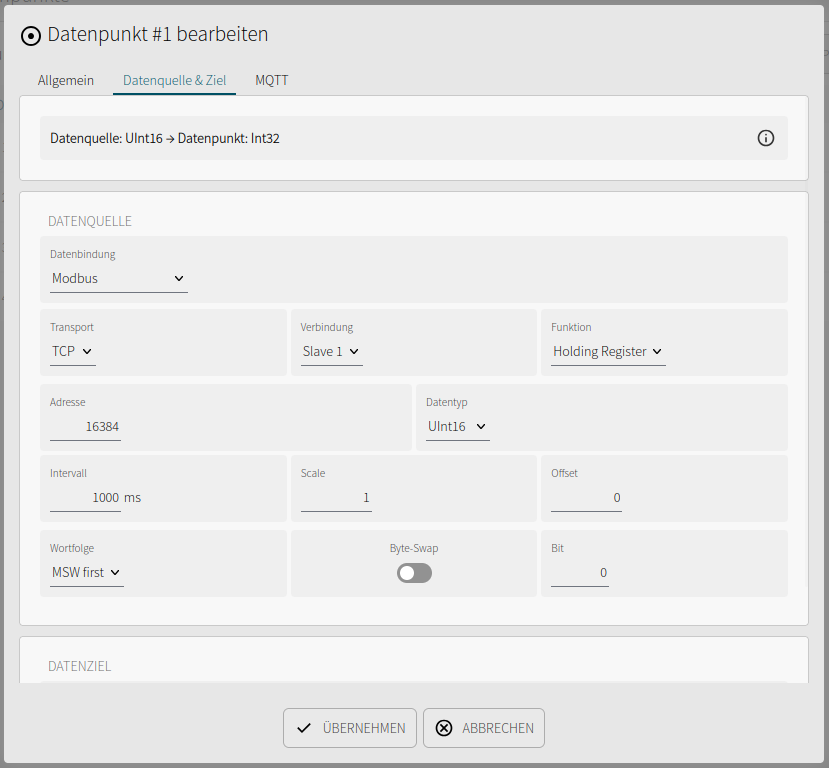Open the Wortfolge MSW first dropdown
The width and height of the screenshot is (829, 768).
tap(87, 572)
